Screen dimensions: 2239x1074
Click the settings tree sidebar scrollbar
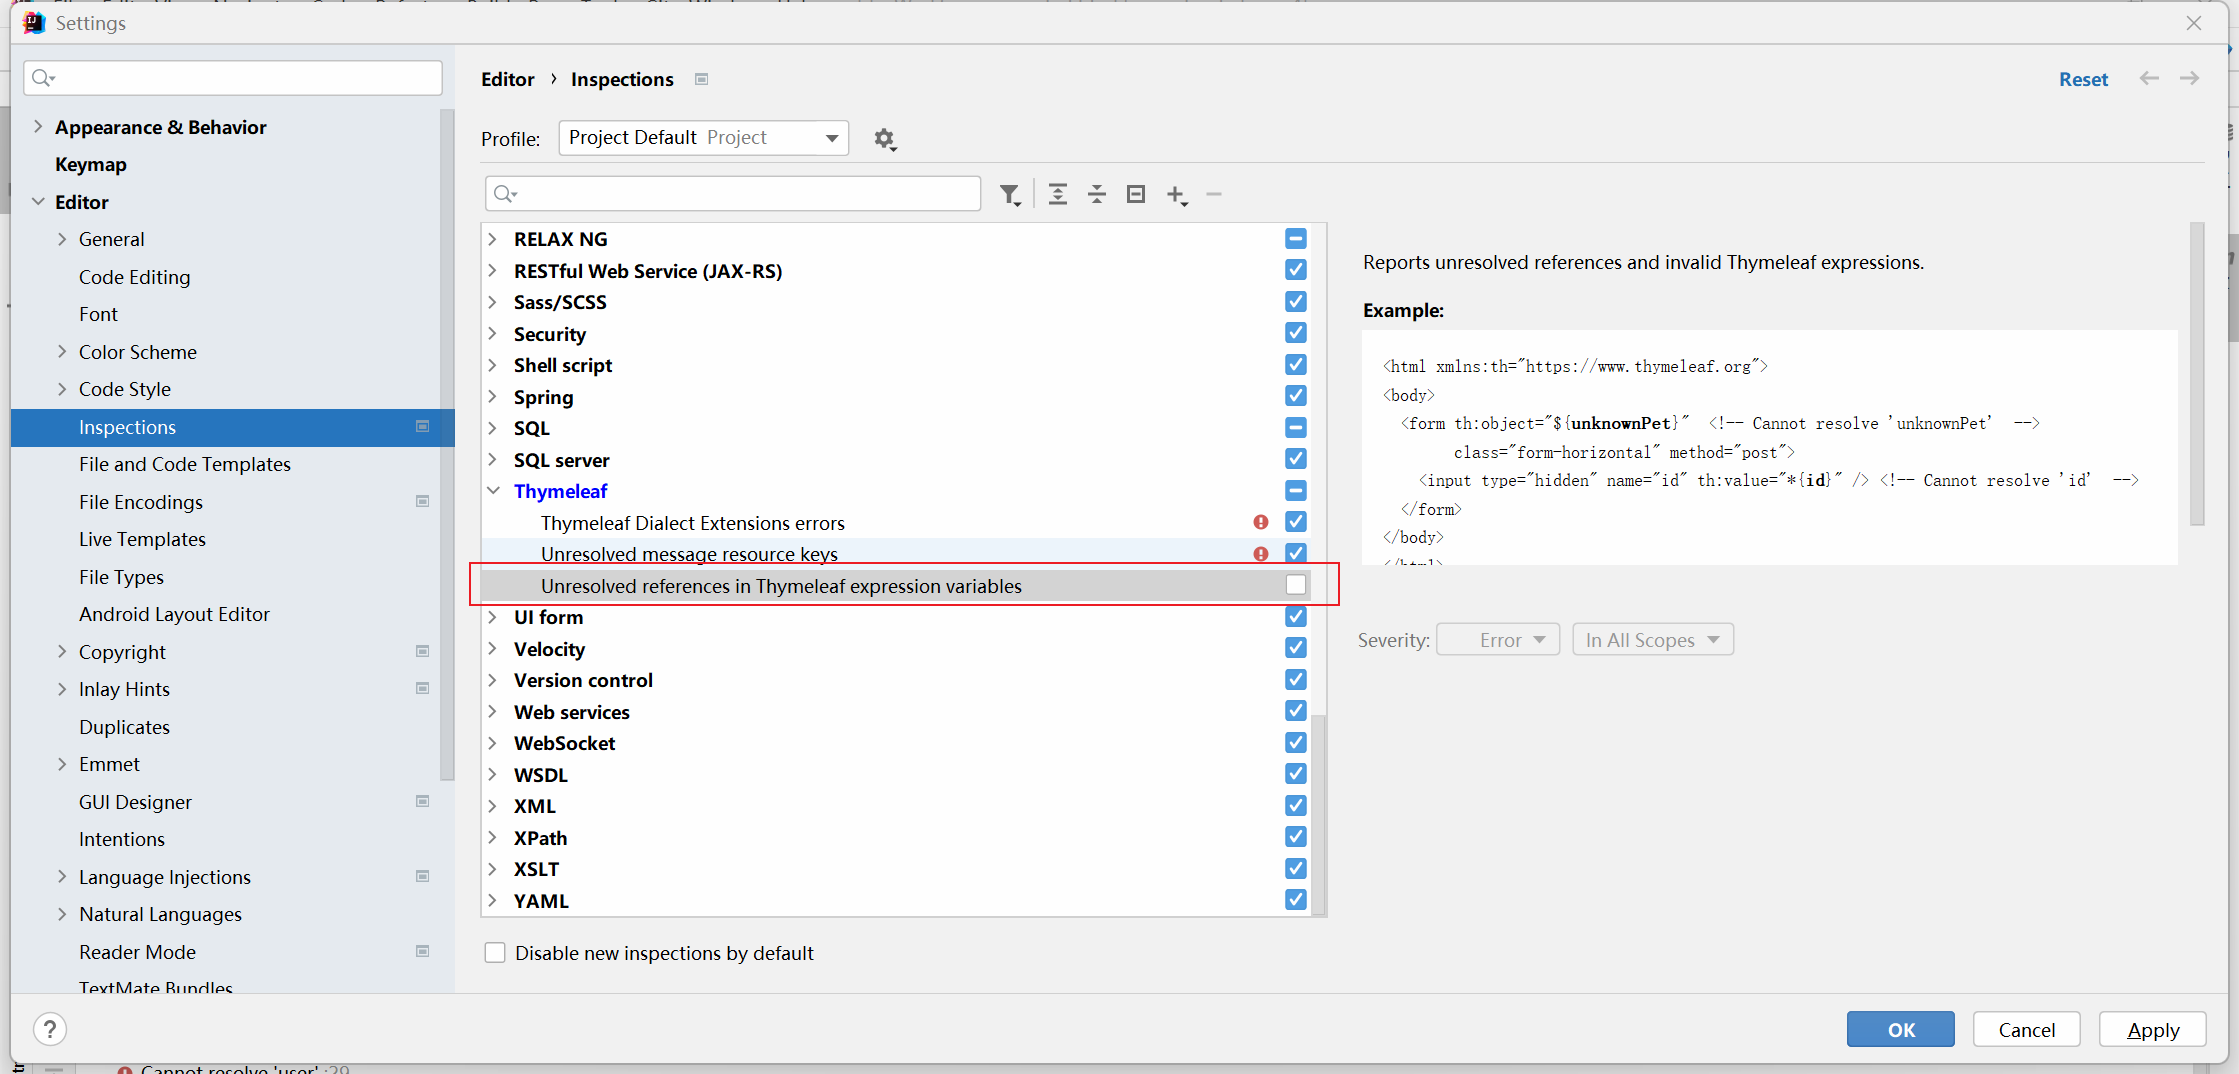tap(446, 445)
